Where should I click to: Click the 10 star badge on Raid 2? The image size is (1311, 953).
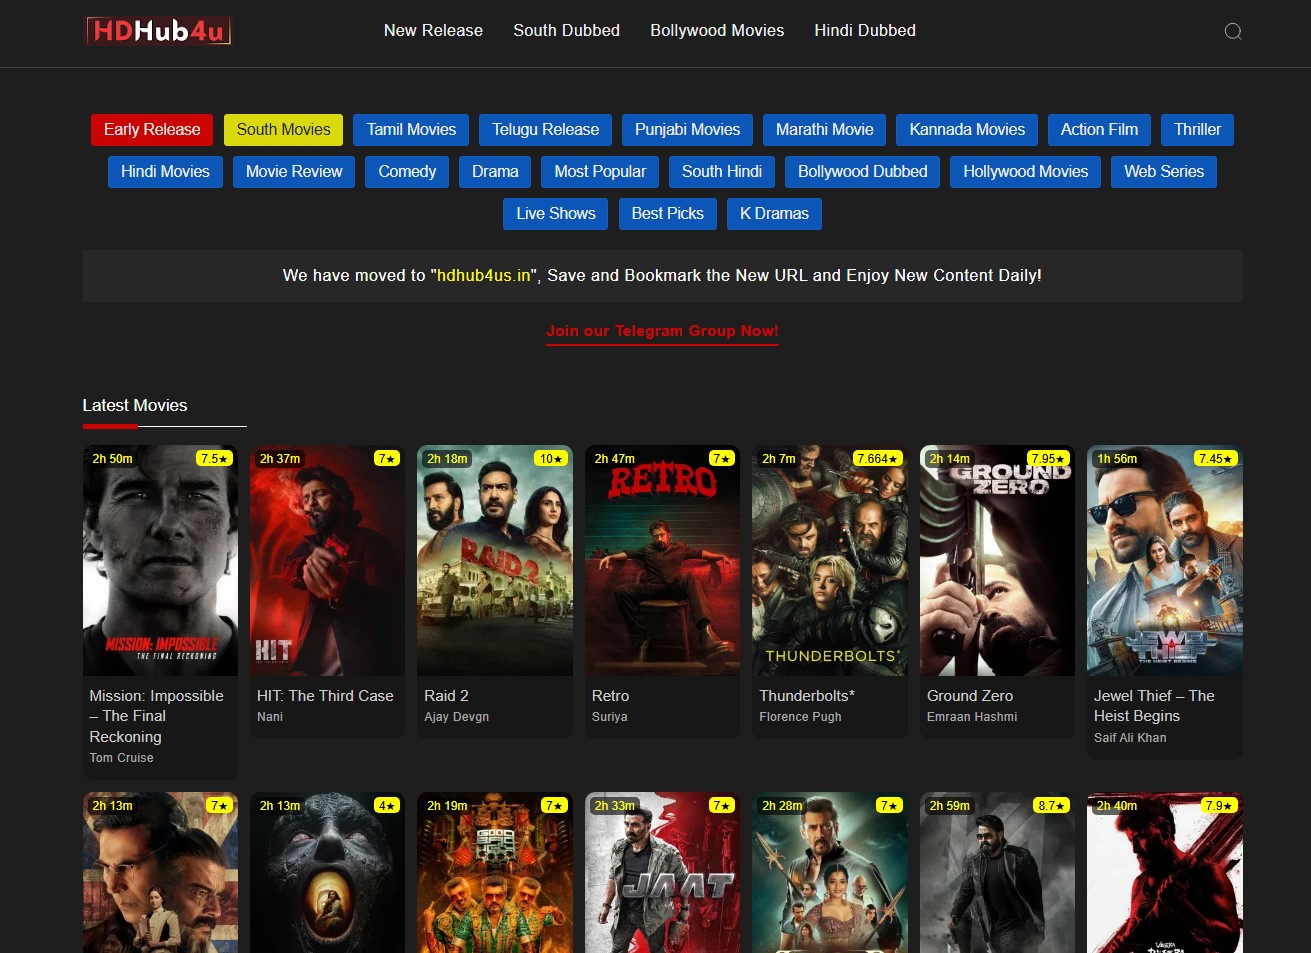pyautogui.click(x=551, y=459)
